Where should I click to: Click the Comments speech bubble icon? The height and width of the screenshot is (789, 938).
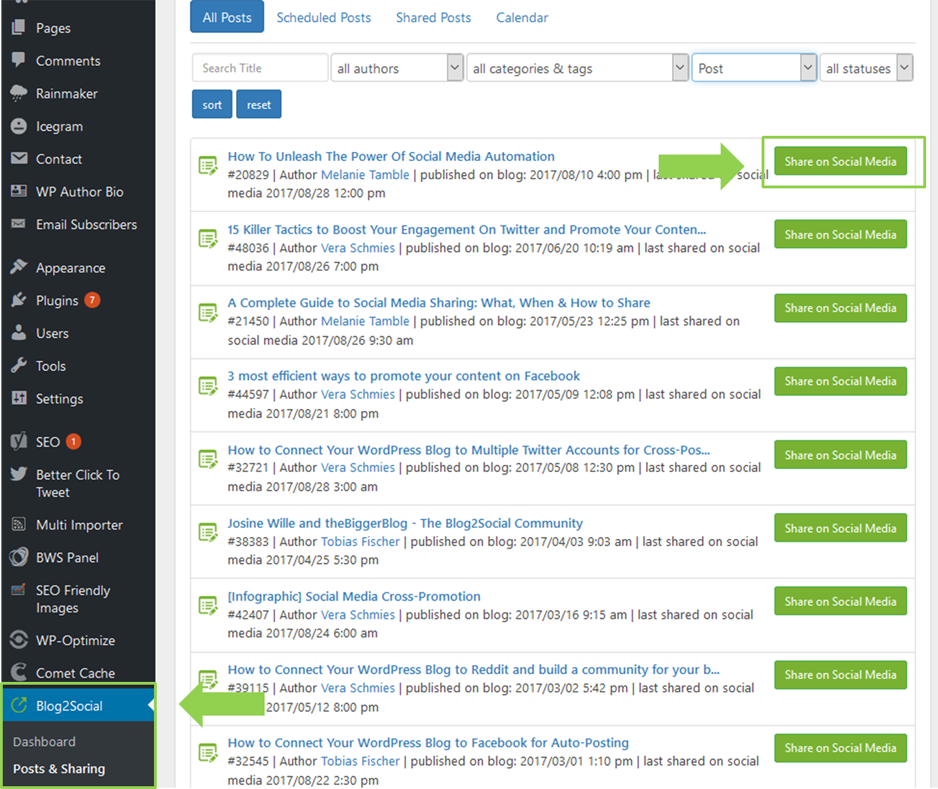pos(19,60)
